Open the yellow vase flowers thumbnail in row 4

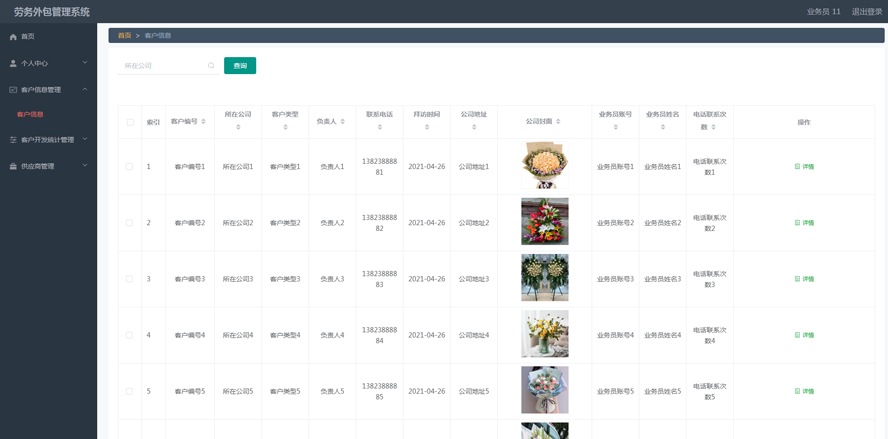[x=545, y=334]
